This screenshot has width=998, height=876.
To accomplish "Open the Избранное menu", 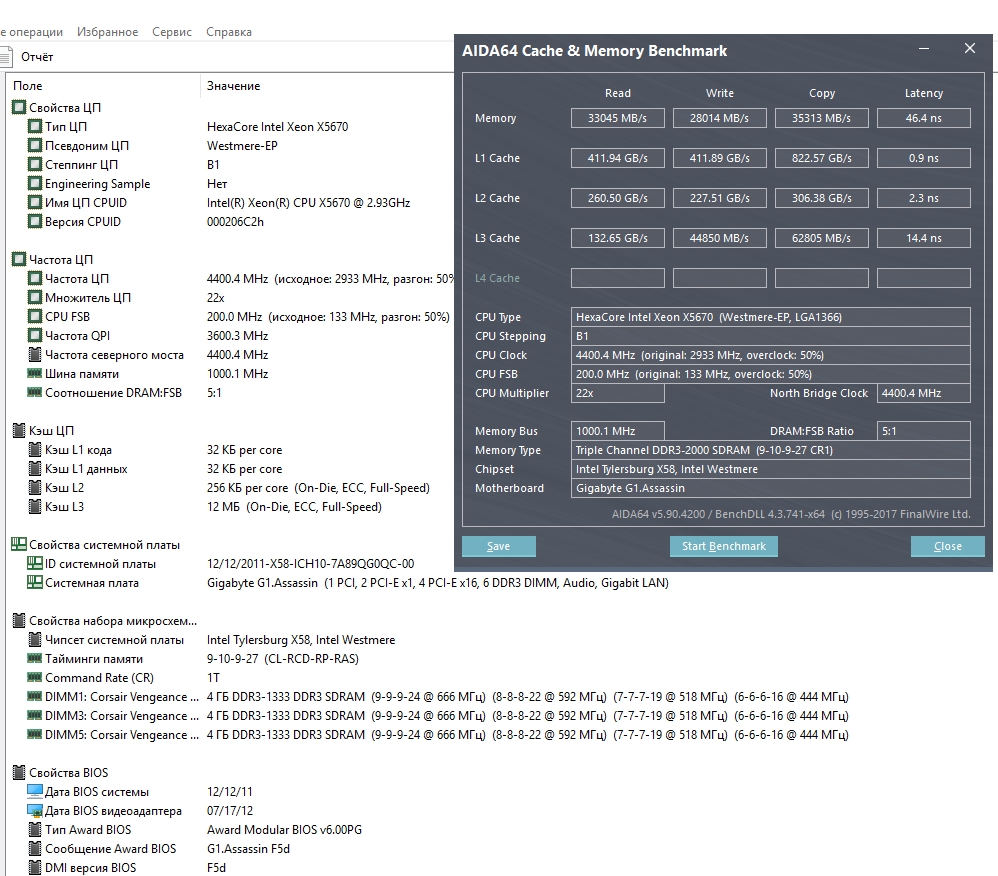I will point(108,32).
